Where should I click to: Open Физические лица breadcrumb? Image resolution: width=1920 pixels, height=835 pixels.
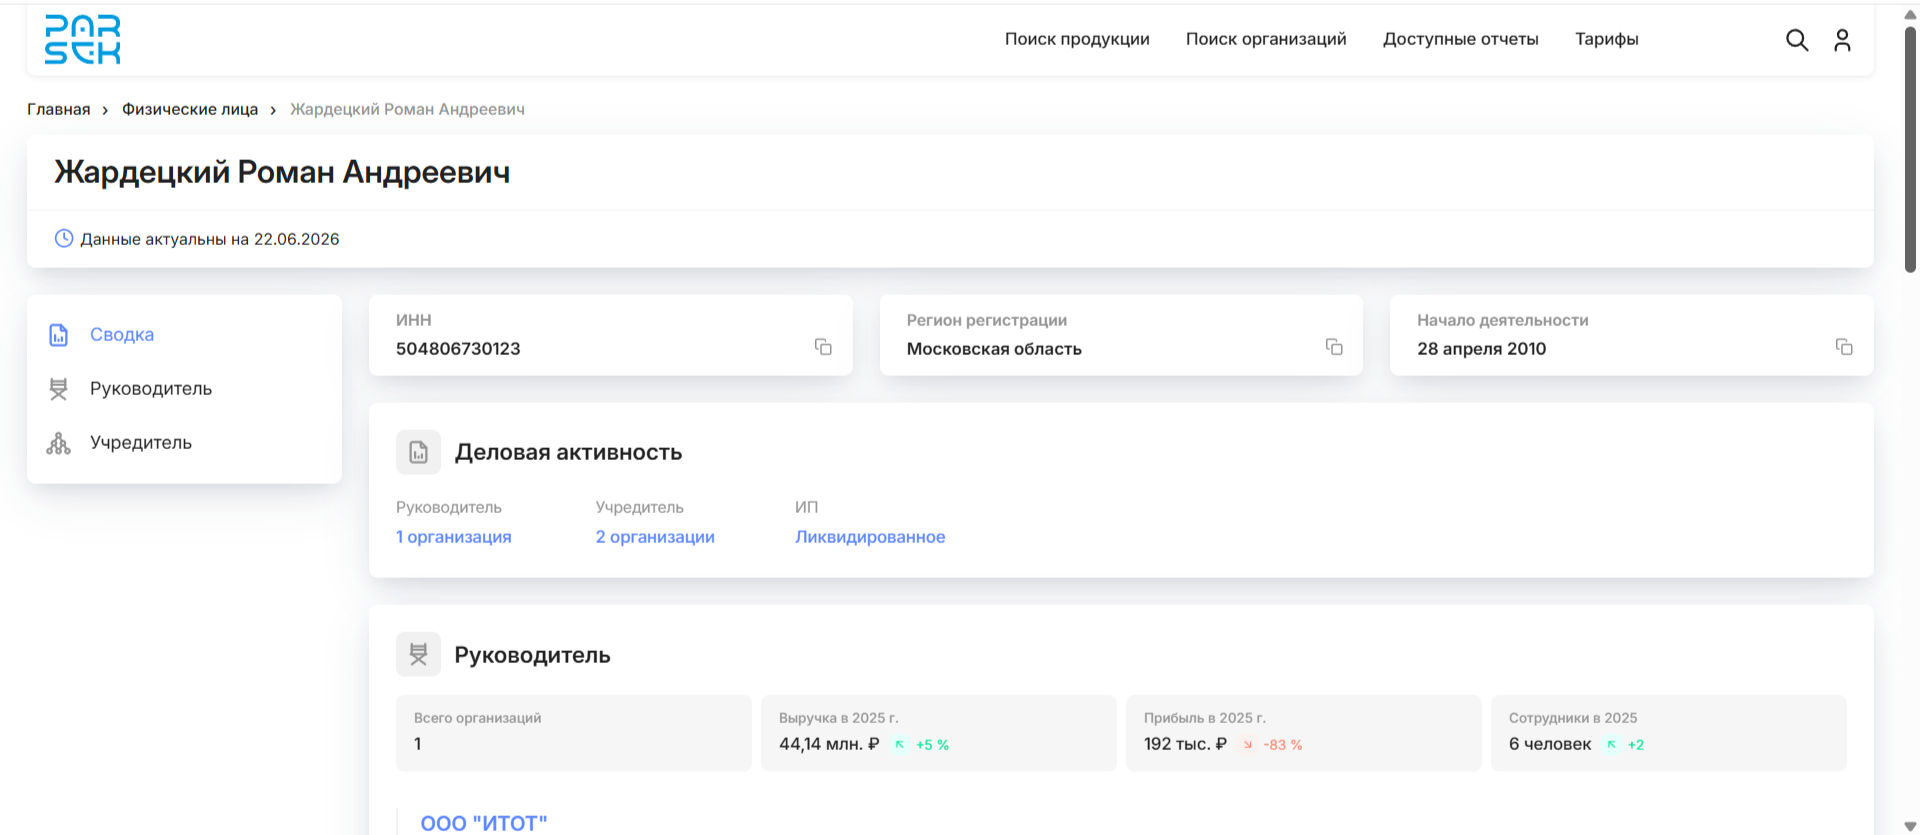[x=190, y=109]
